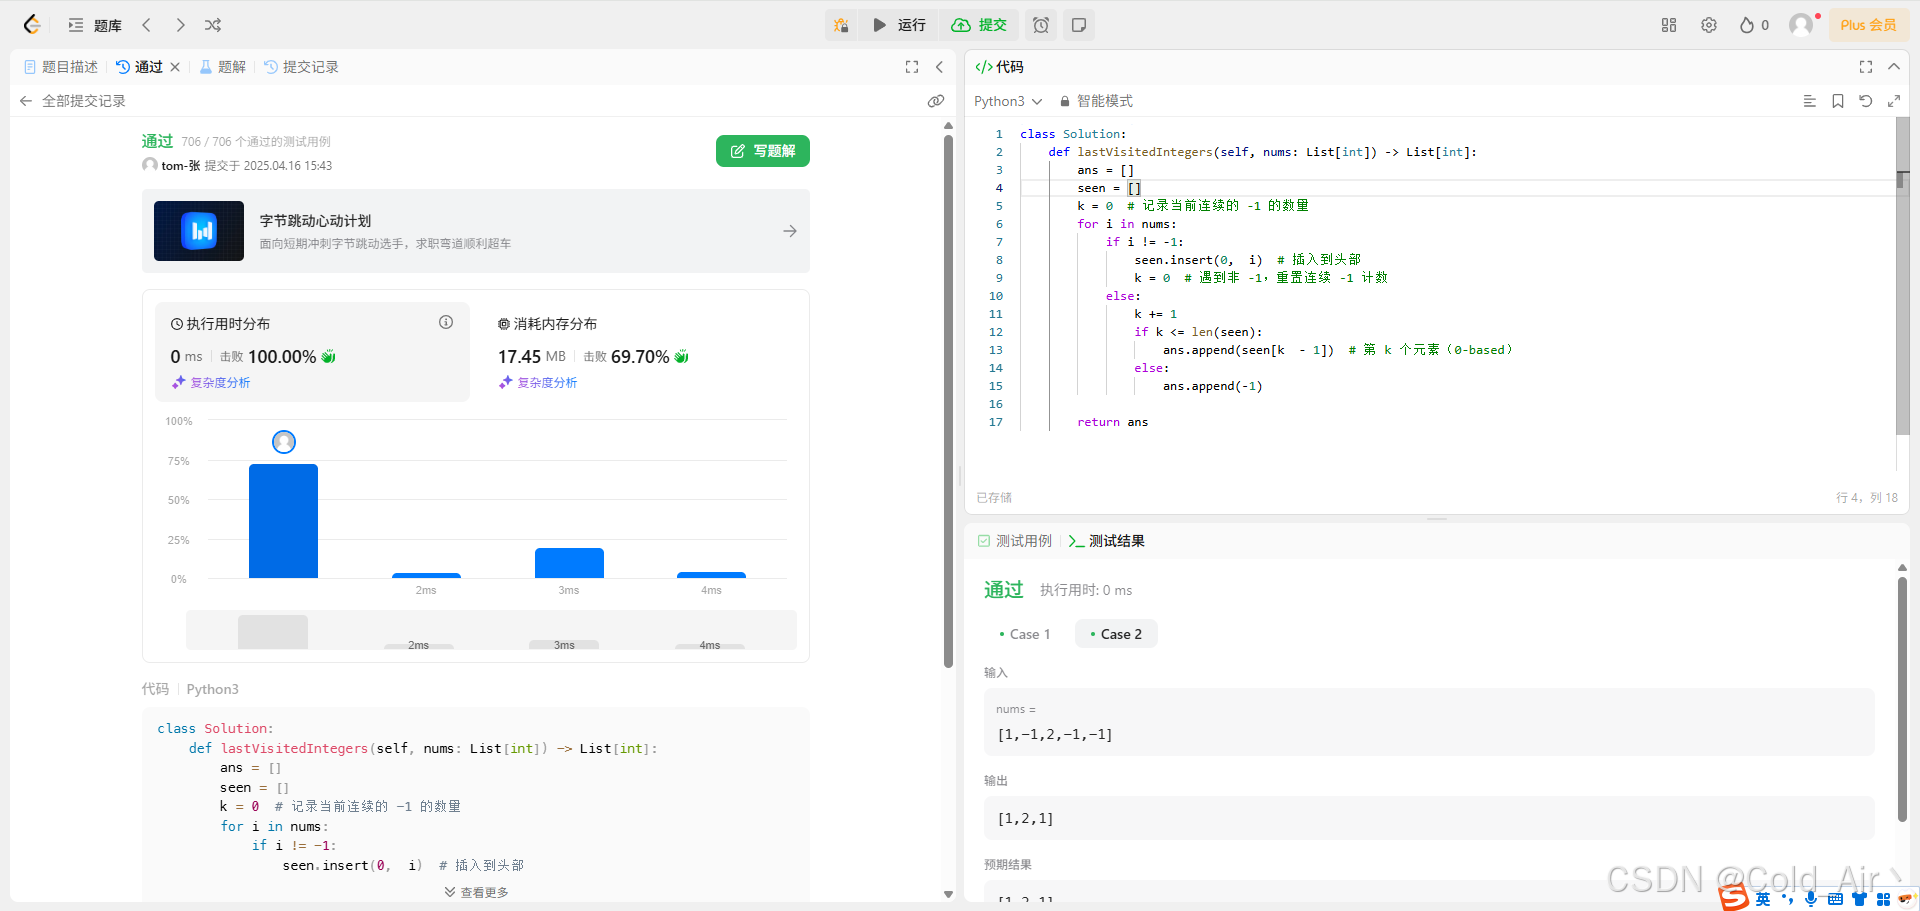Open the debugger icon beside 运行
The image size is (1920, 911).
(x=841, y=25)
